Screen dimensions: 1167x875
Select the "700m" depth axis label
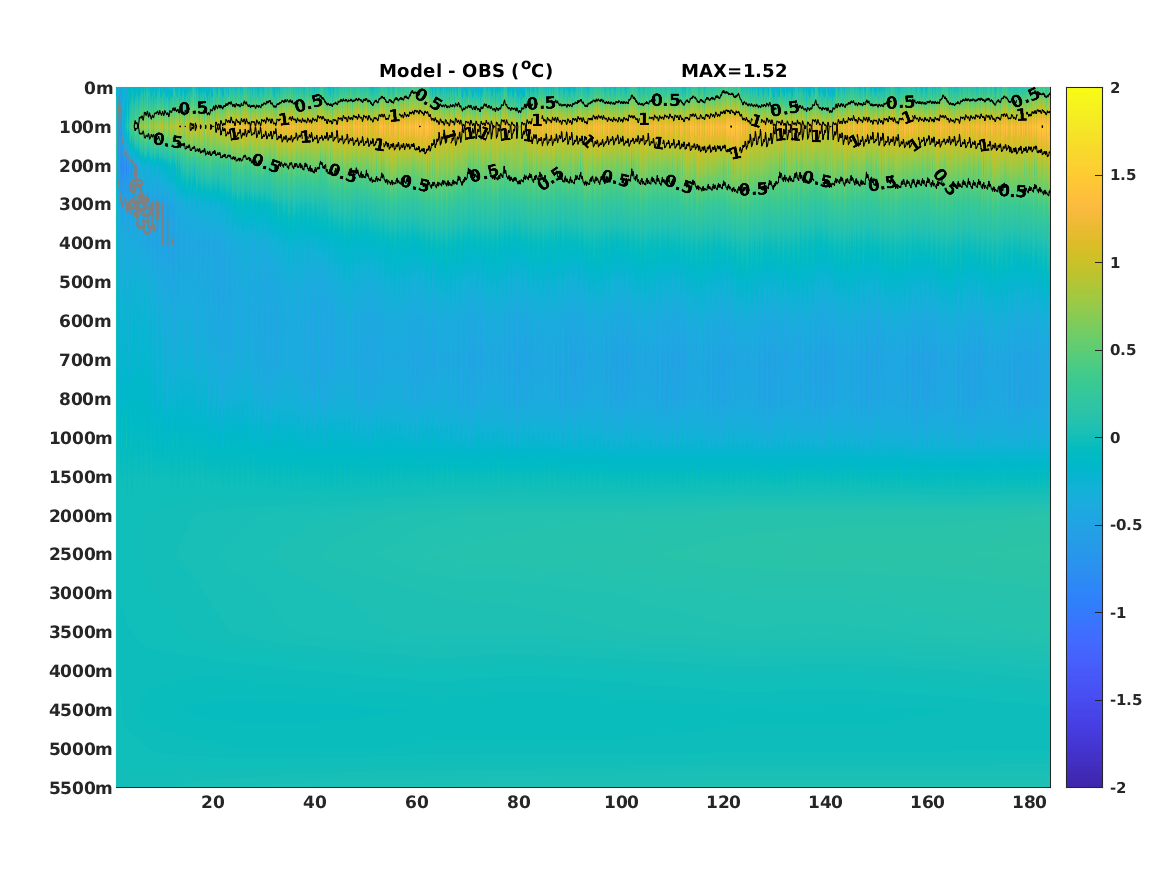click(x=86, y=360)
